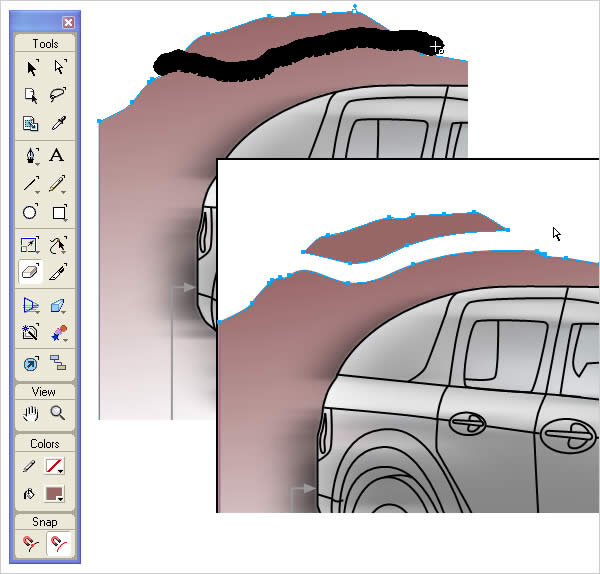Click the car's rear door handle
Screen dimensions: 600x574
click(x=468, y=423)
